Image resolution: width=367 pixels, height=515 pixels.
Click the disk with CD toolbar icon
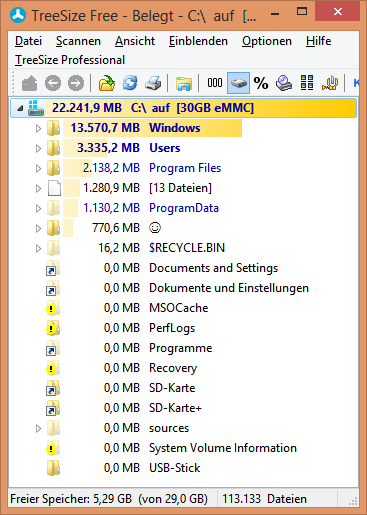point(284,83)
